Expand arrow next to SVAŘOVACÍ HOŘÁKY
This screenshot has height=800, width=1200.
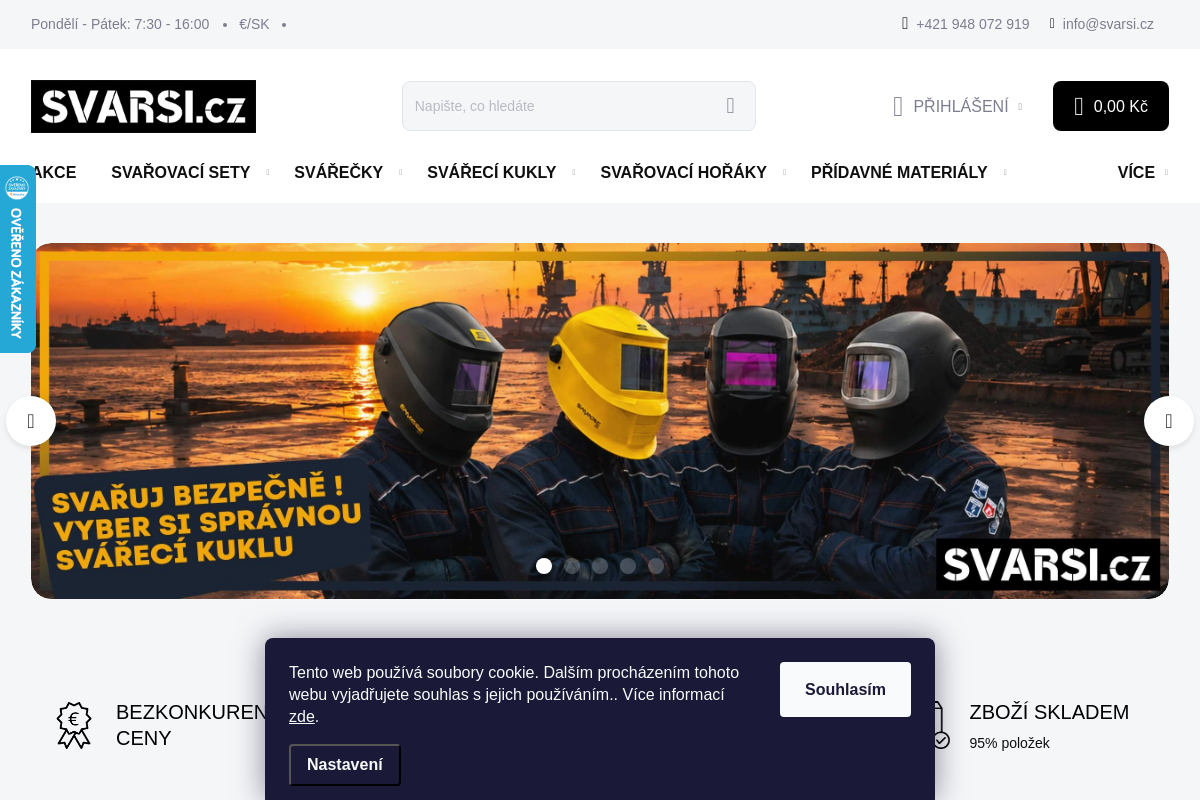pos(785,172)
